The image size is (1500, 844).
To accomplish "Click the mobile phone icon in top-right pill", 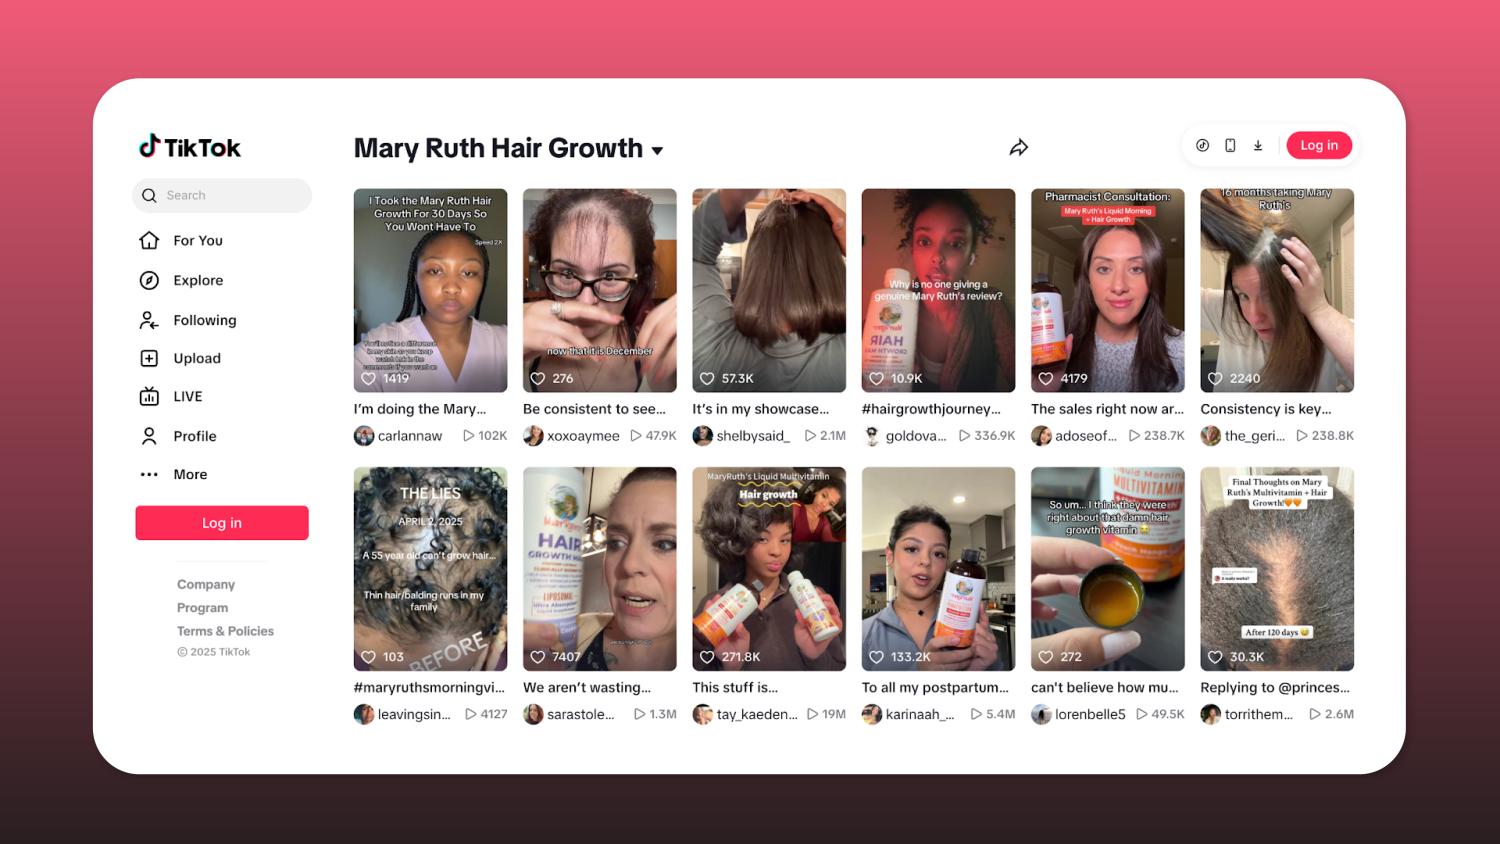I will [x=1230, y=146].
